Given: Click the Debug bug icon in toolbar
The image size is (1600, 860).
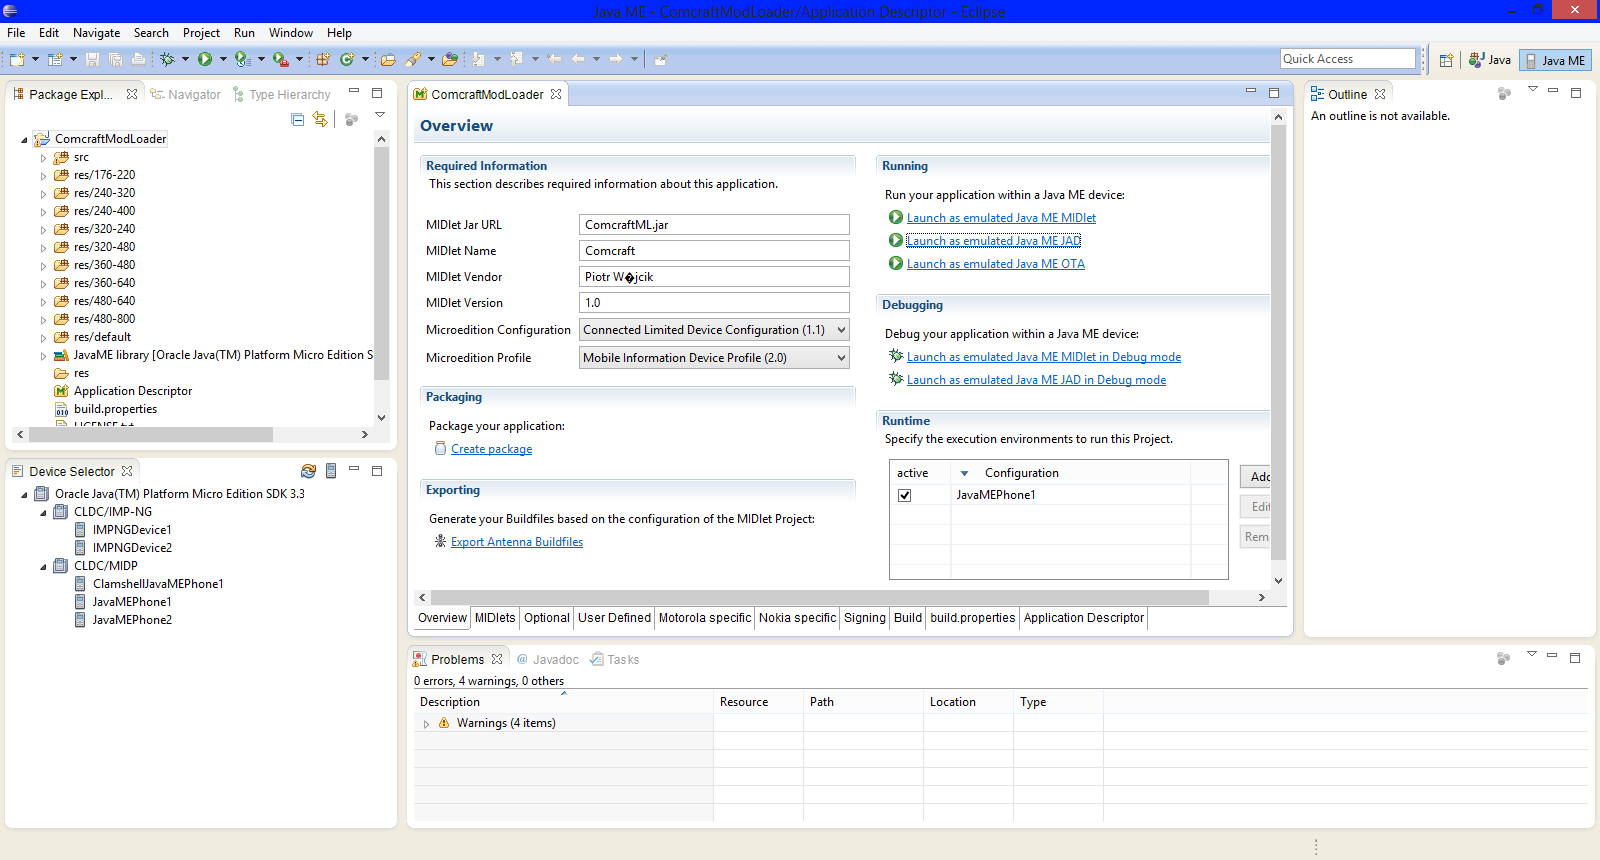Looking at the screenshot, I should [167, 60].
